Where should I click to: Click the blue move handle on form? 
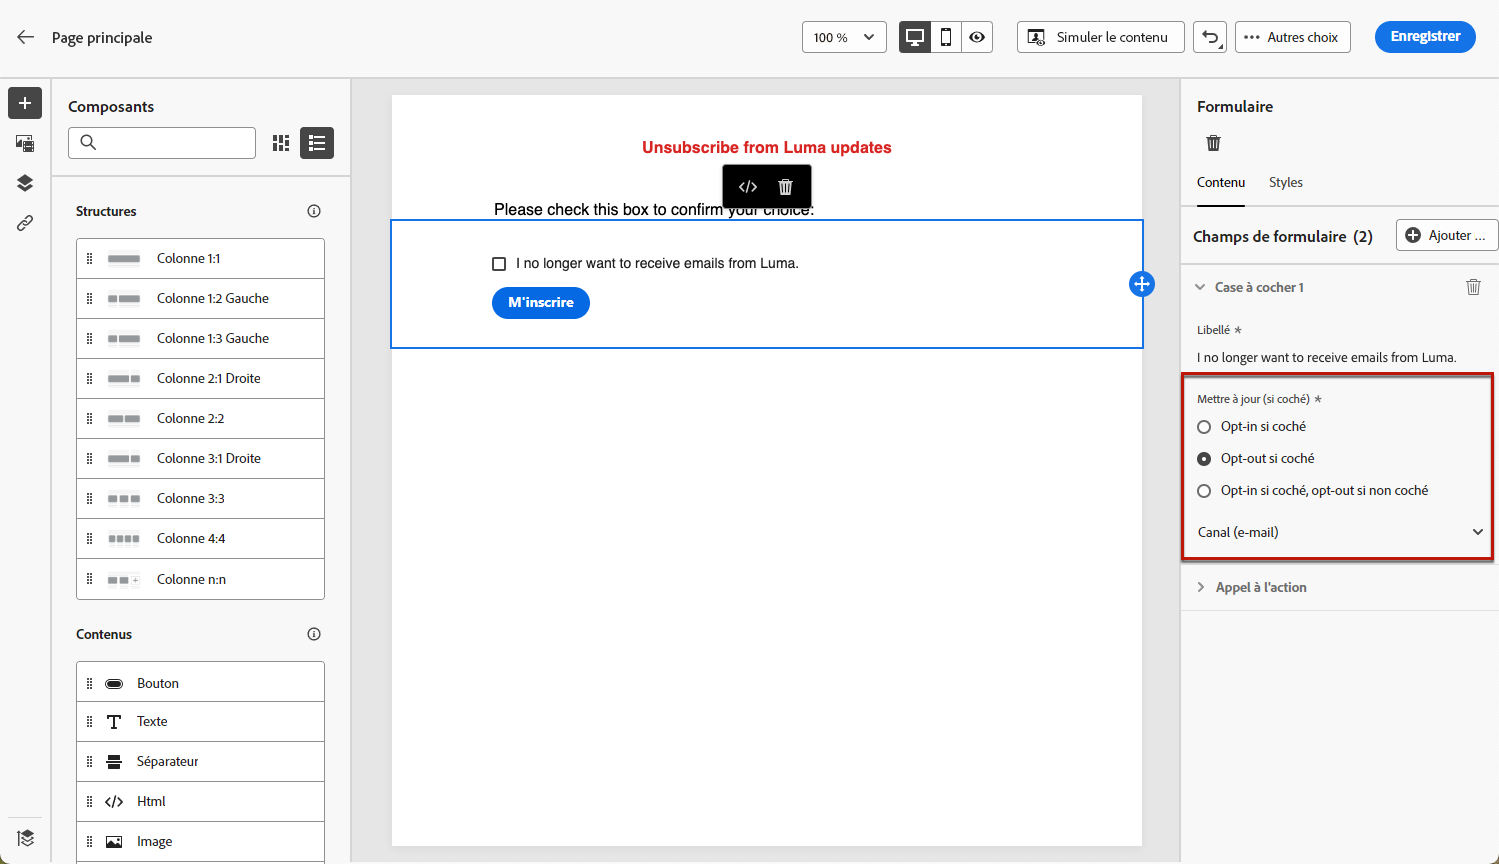pyautogui.click(x=1142, y=284)
